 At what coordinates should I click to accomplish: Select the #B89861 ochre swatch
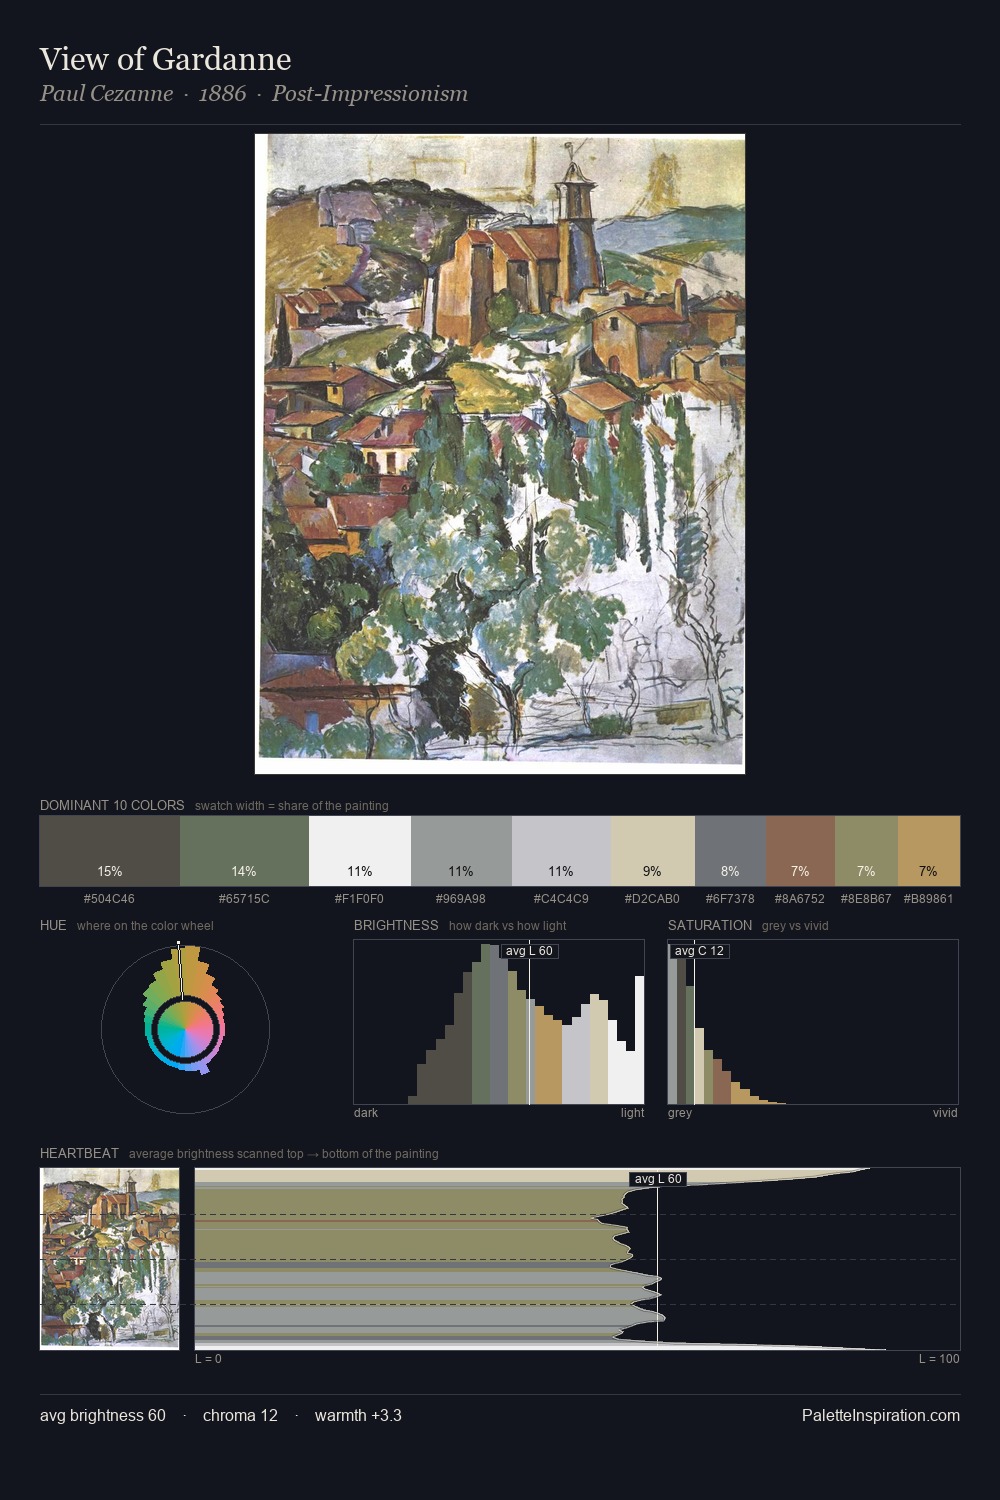929,851
